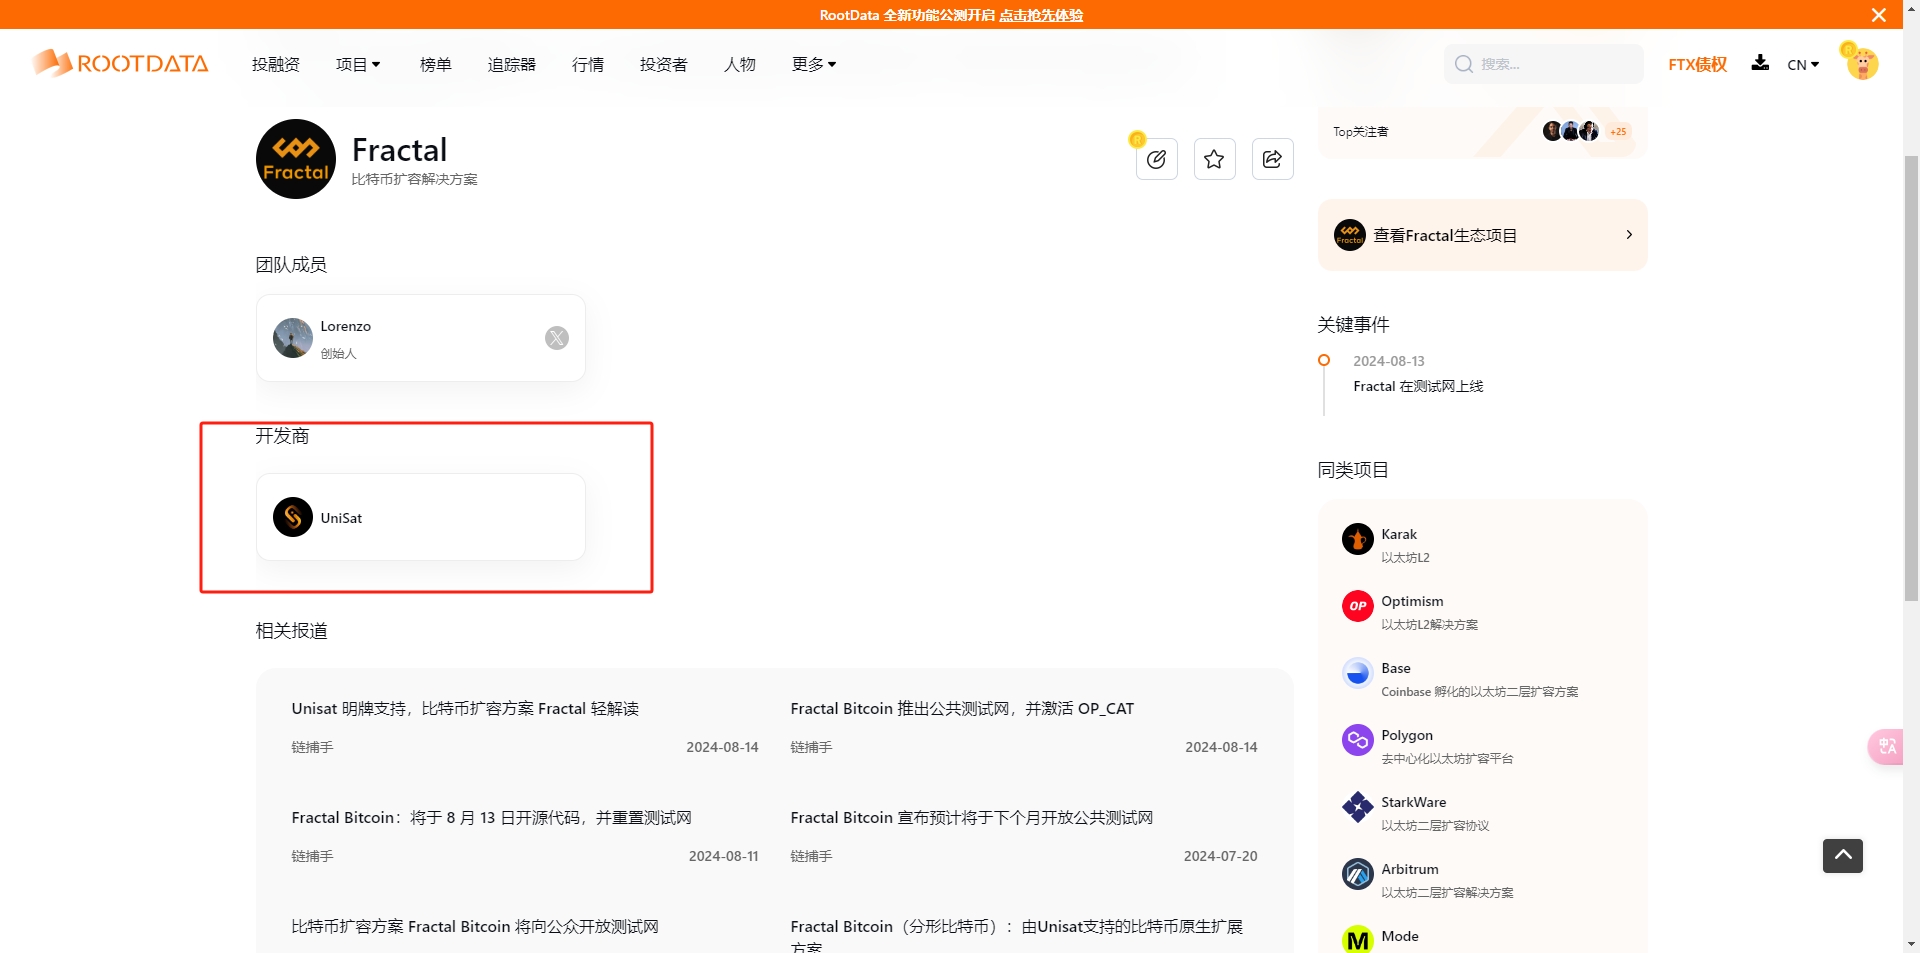Viewport: 1920px width, 953px height.
Task: Click the Optimism project icon
Action: [1357, 606]
